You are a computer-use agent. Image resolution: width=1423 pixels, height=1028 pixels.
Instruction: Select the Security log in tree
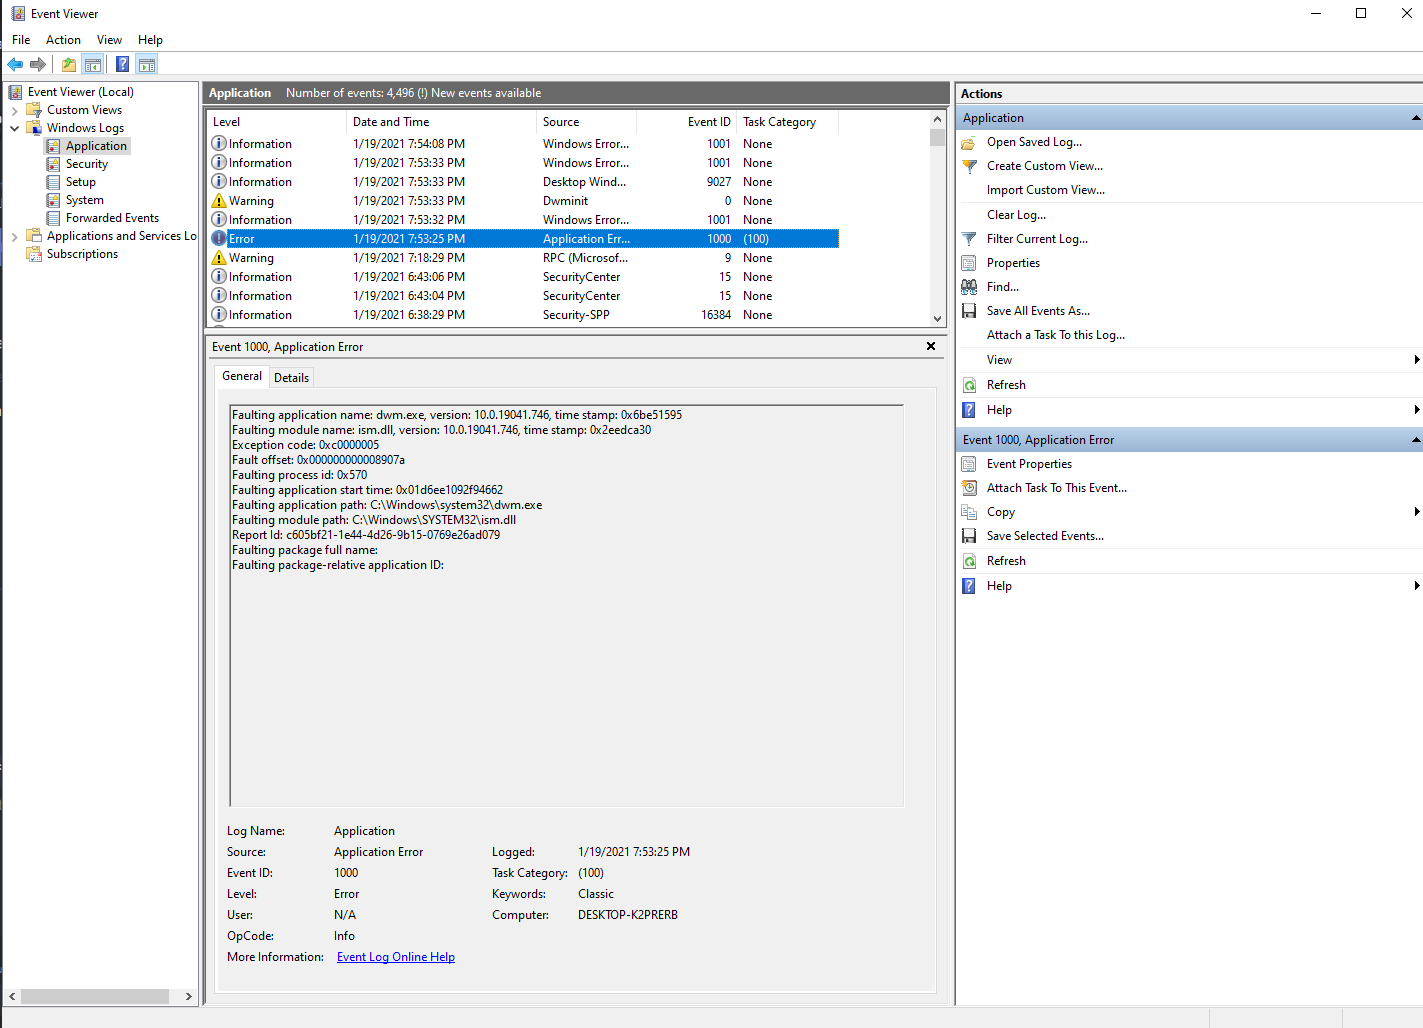[x=87, y=164]
